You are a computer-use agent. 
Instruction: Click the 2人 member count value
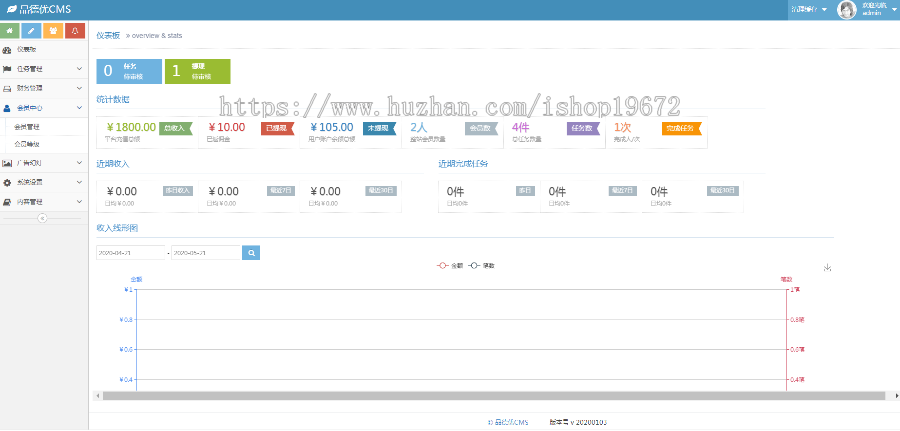click(x=419, y=127)
